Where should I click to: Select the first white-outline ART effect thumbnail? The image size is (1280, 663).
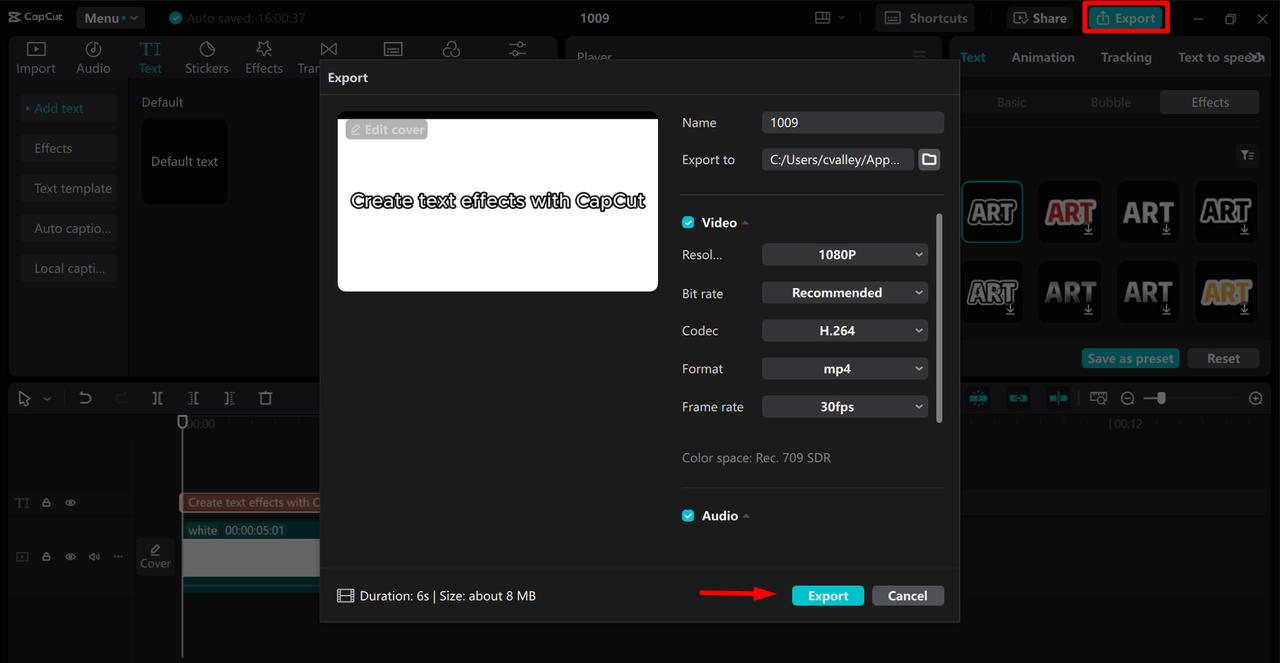click(x=992, y=212)
